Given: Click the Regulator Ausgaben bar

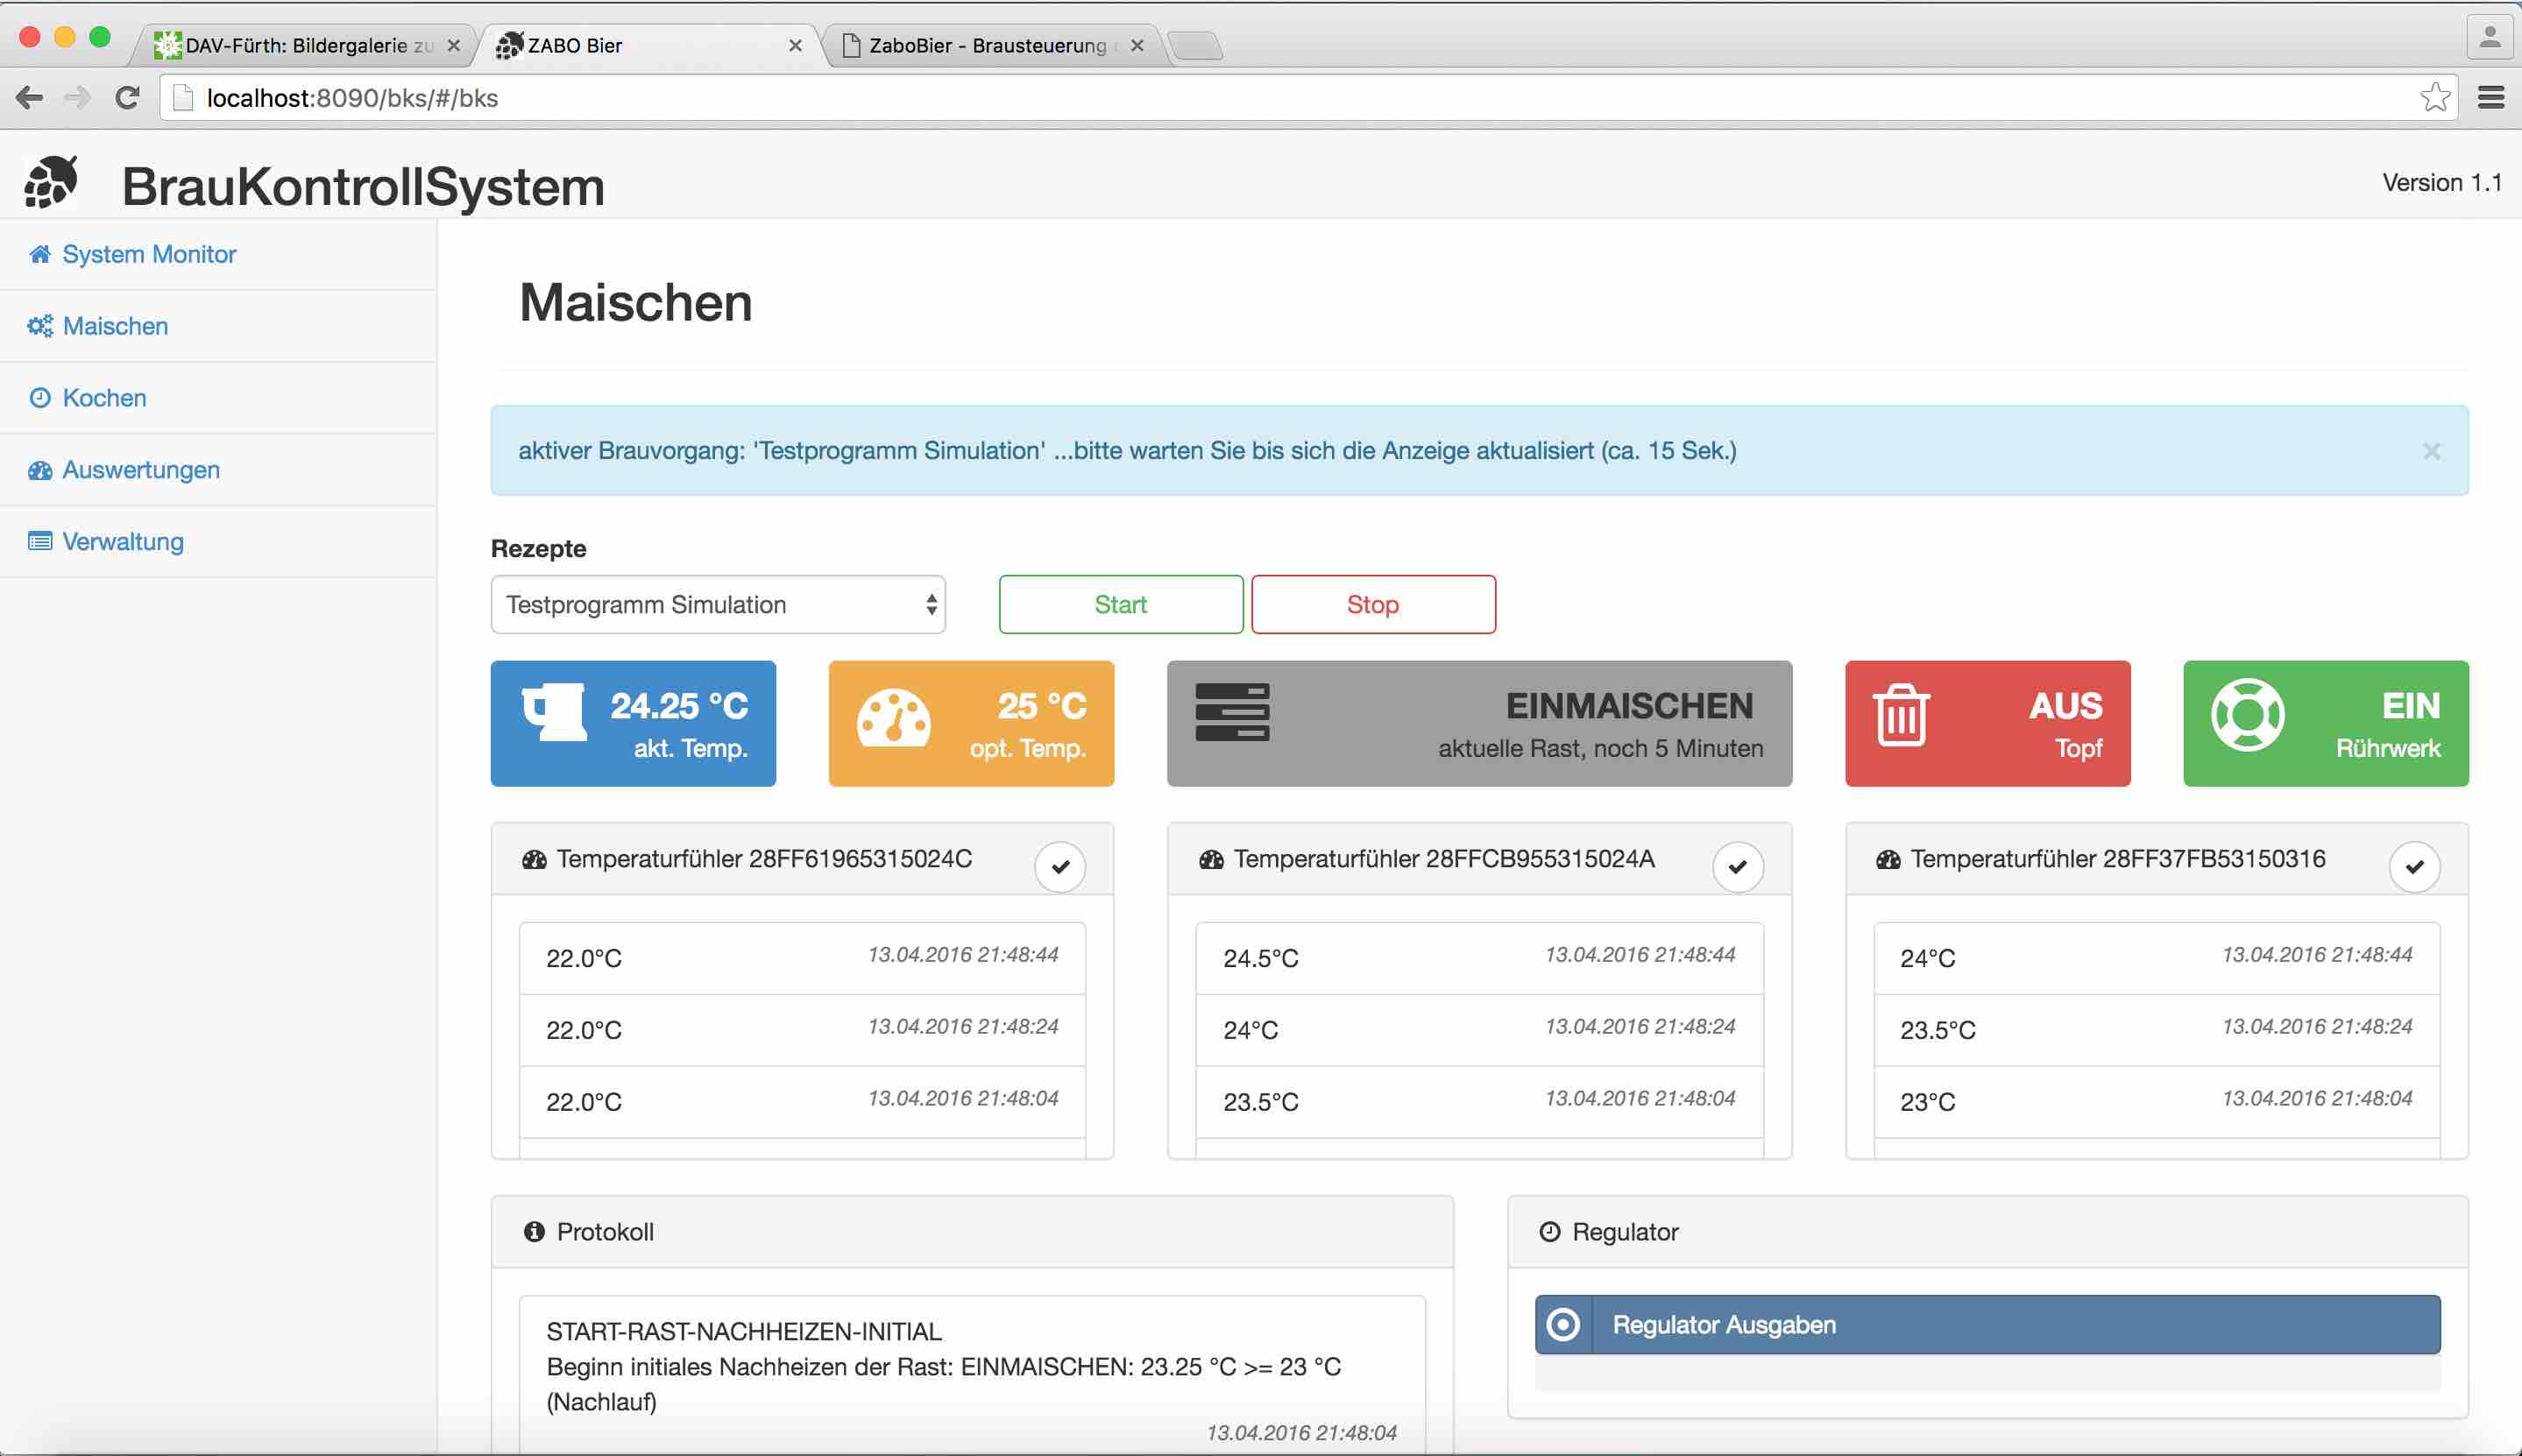Looking at the screenshot, I should (1988, 1325).
